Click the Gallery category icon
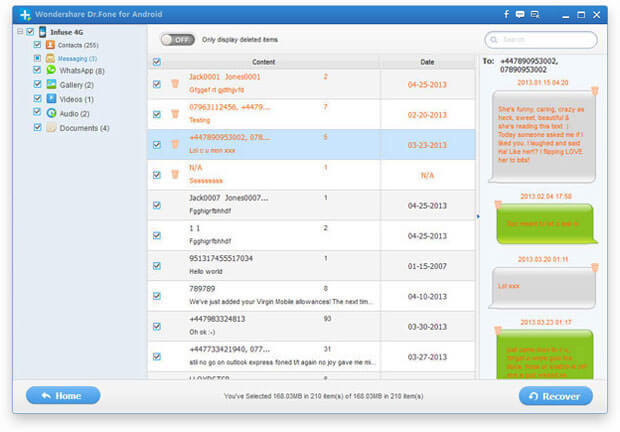 coord(51,84)
